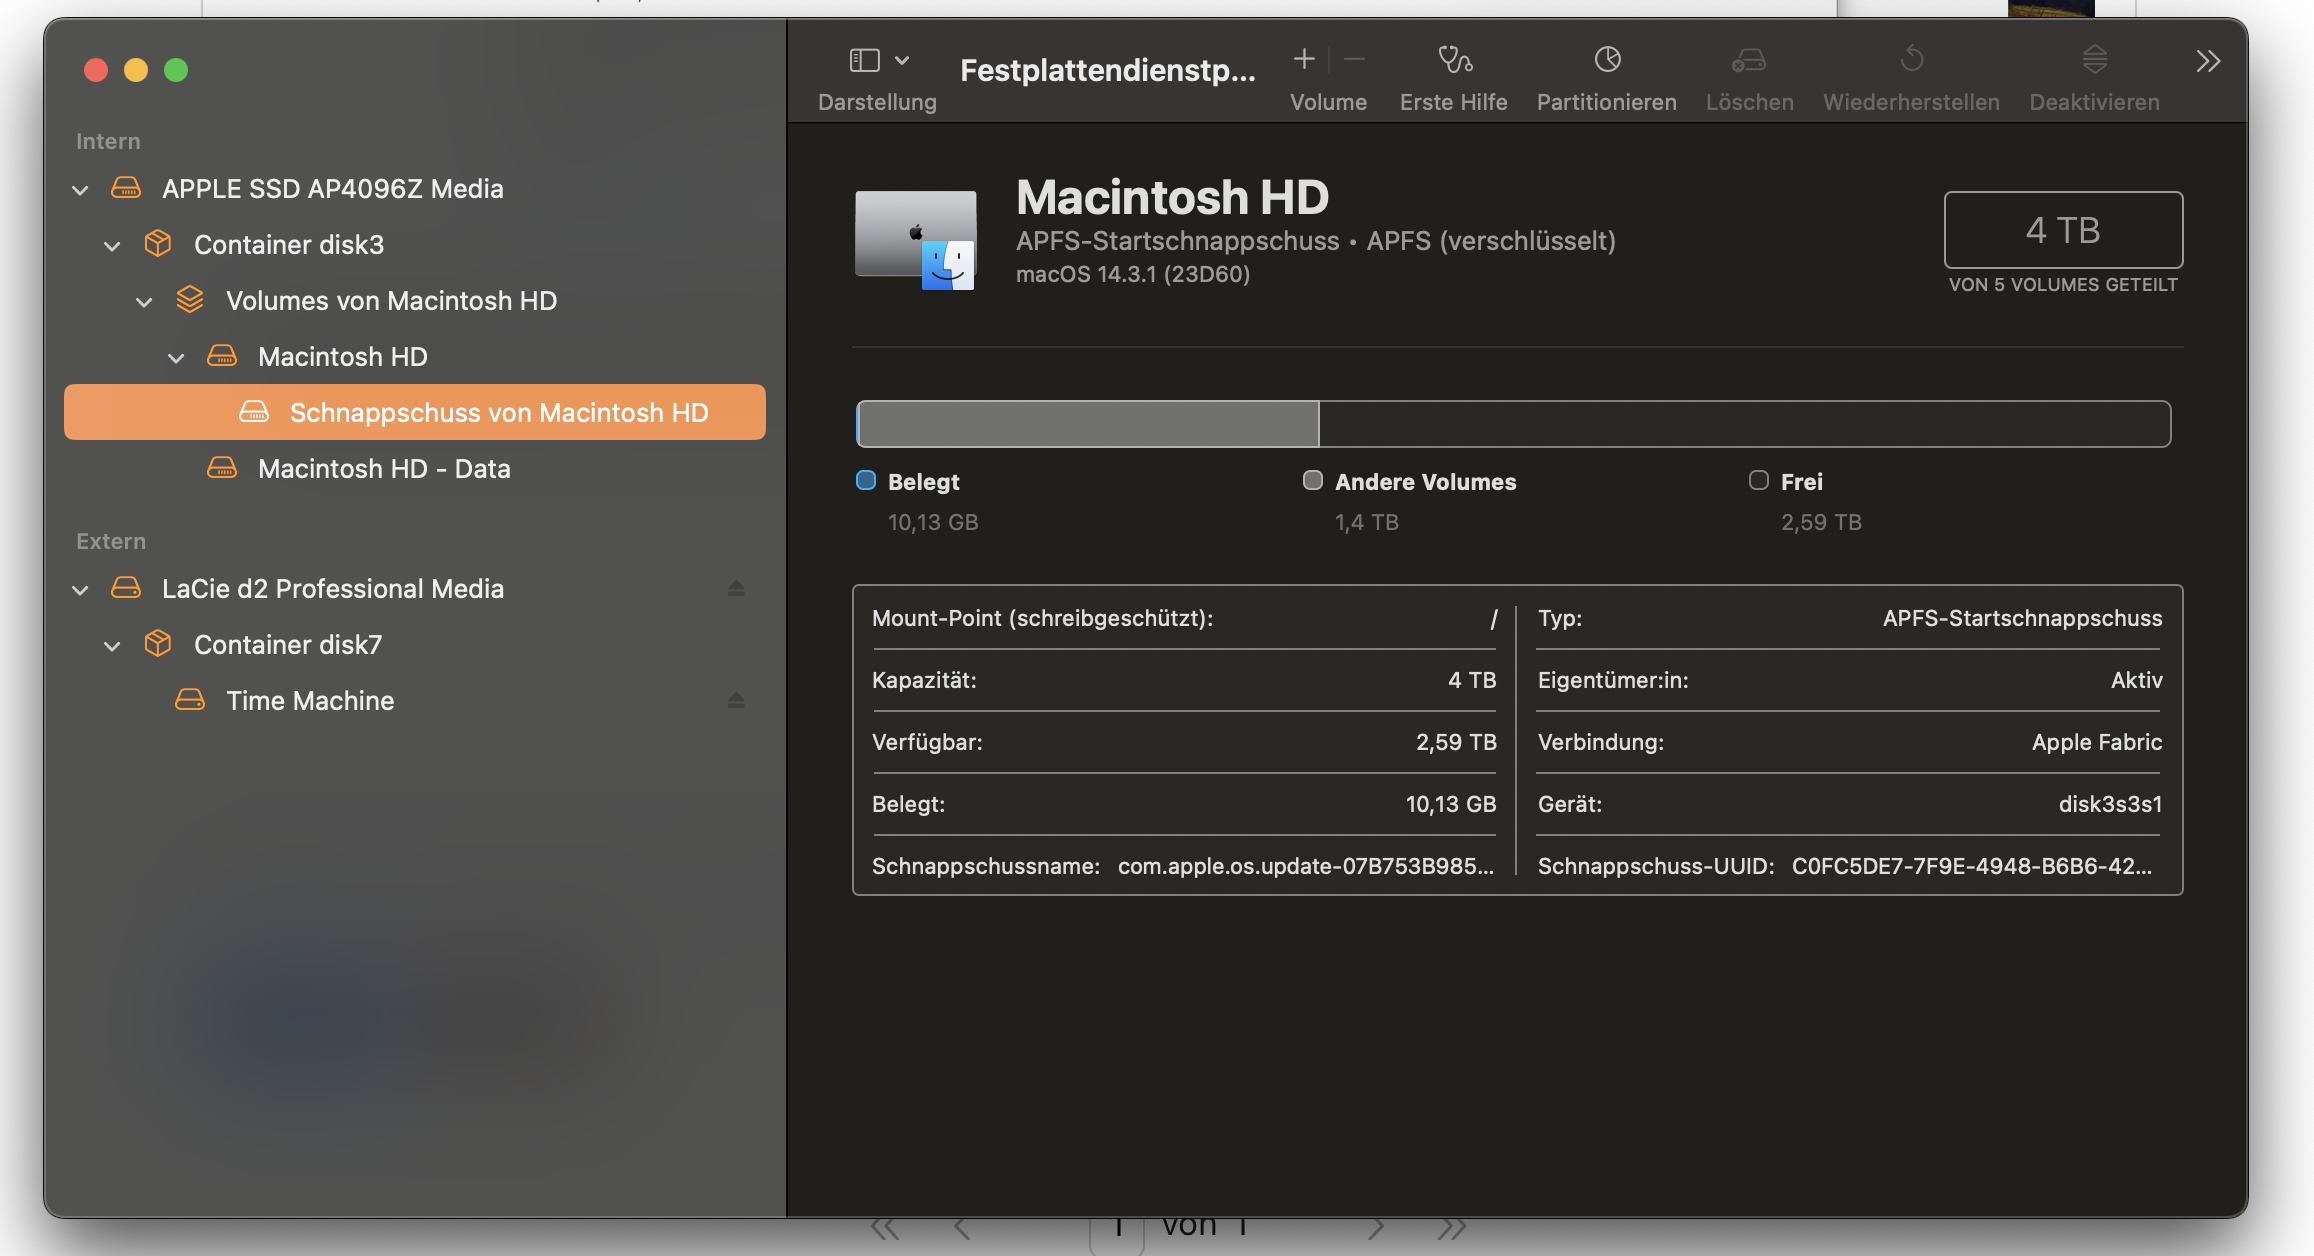Click the remove volume minus icon

coord(1354,60)
